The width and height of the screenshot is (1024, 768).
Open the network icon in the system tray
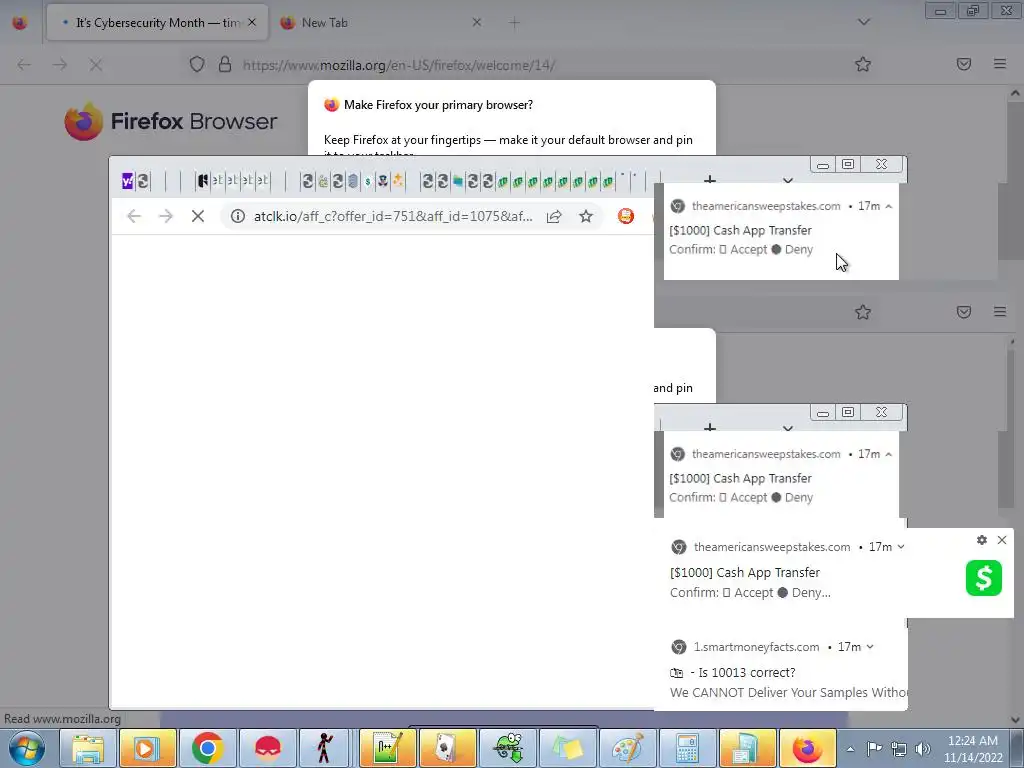pyautogui.click(x=899, y=749)
